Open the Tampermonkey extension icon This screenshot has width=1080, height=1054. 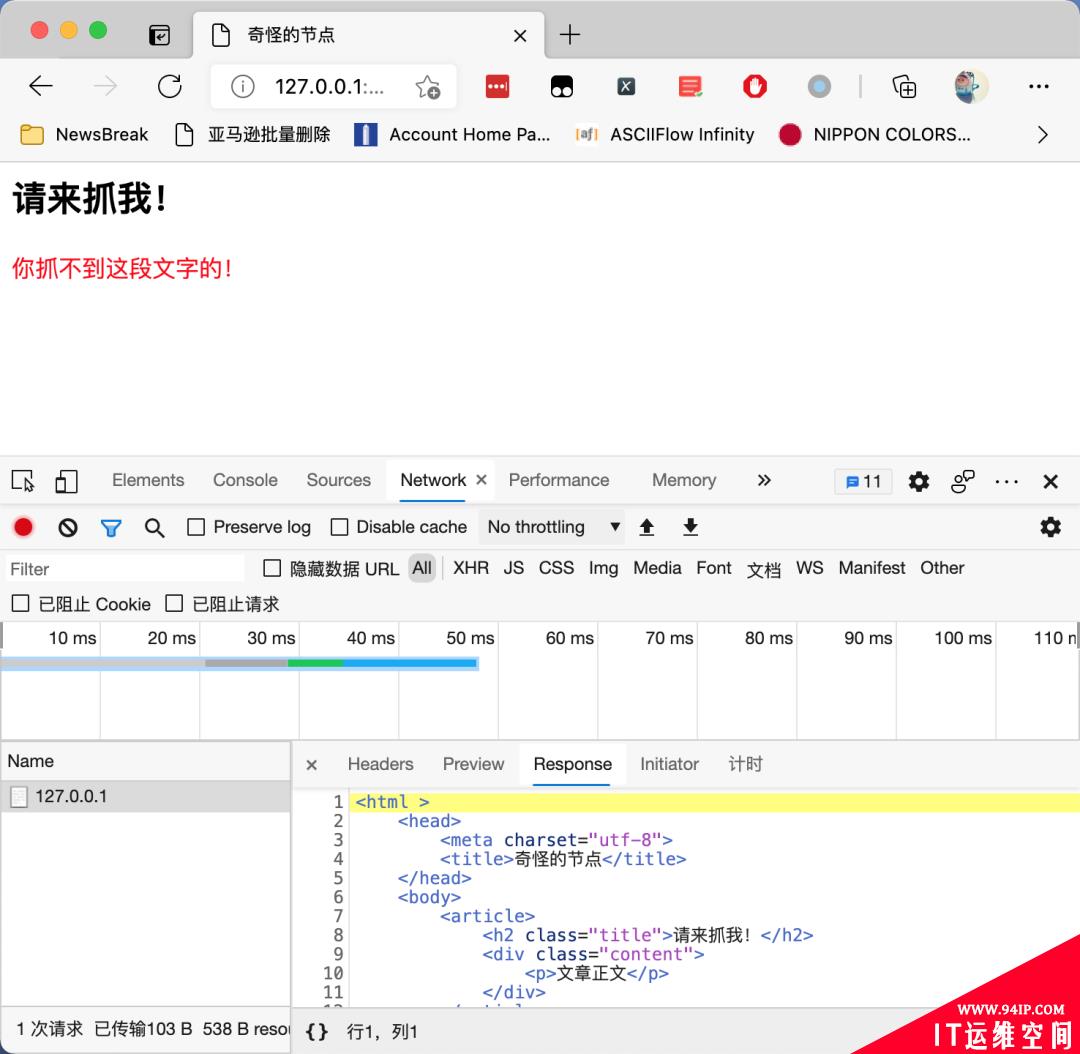[x=562, y=87]
